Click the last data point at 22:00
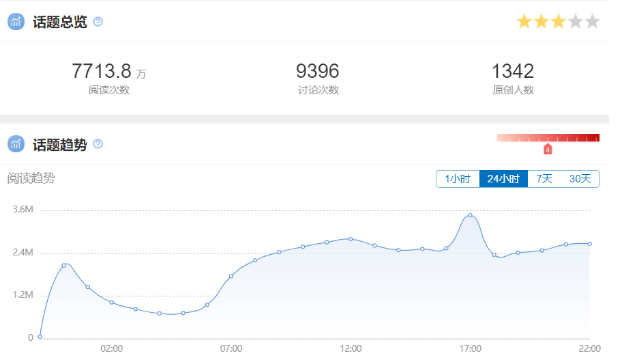The height and width of the screenshot is (361, 620). 590,244
